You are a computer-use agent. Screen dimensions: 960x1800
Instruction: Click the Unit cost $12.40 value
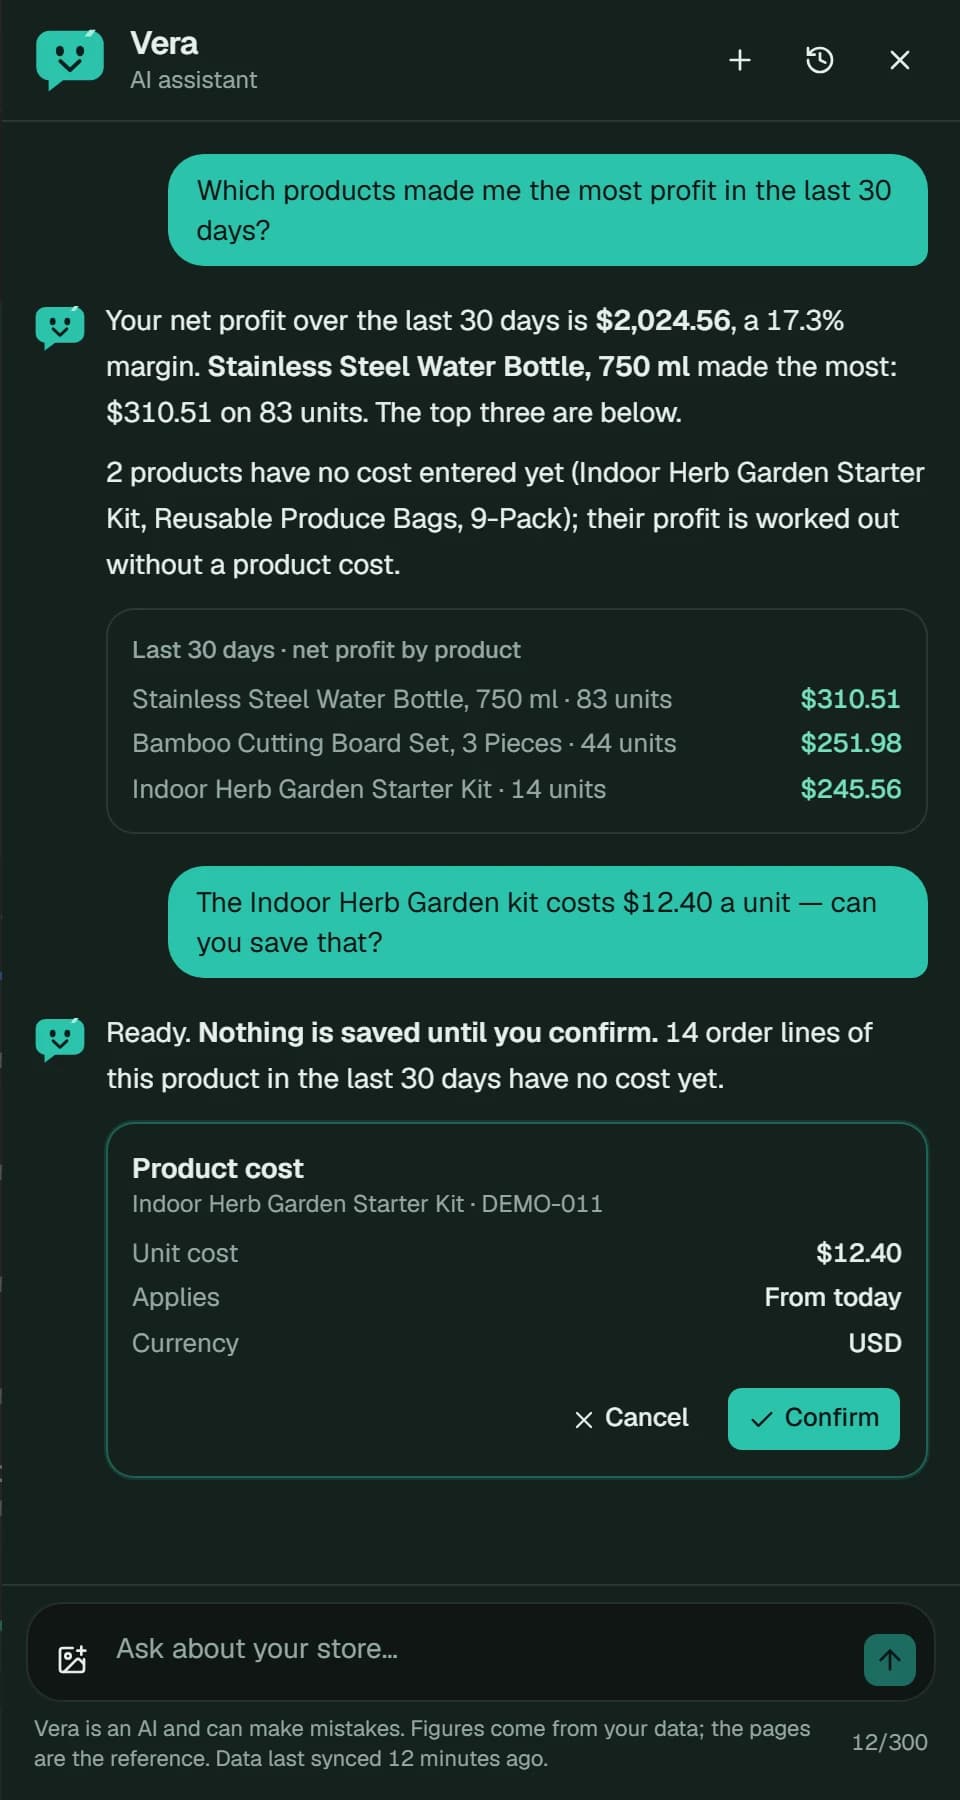point(858,1253)
